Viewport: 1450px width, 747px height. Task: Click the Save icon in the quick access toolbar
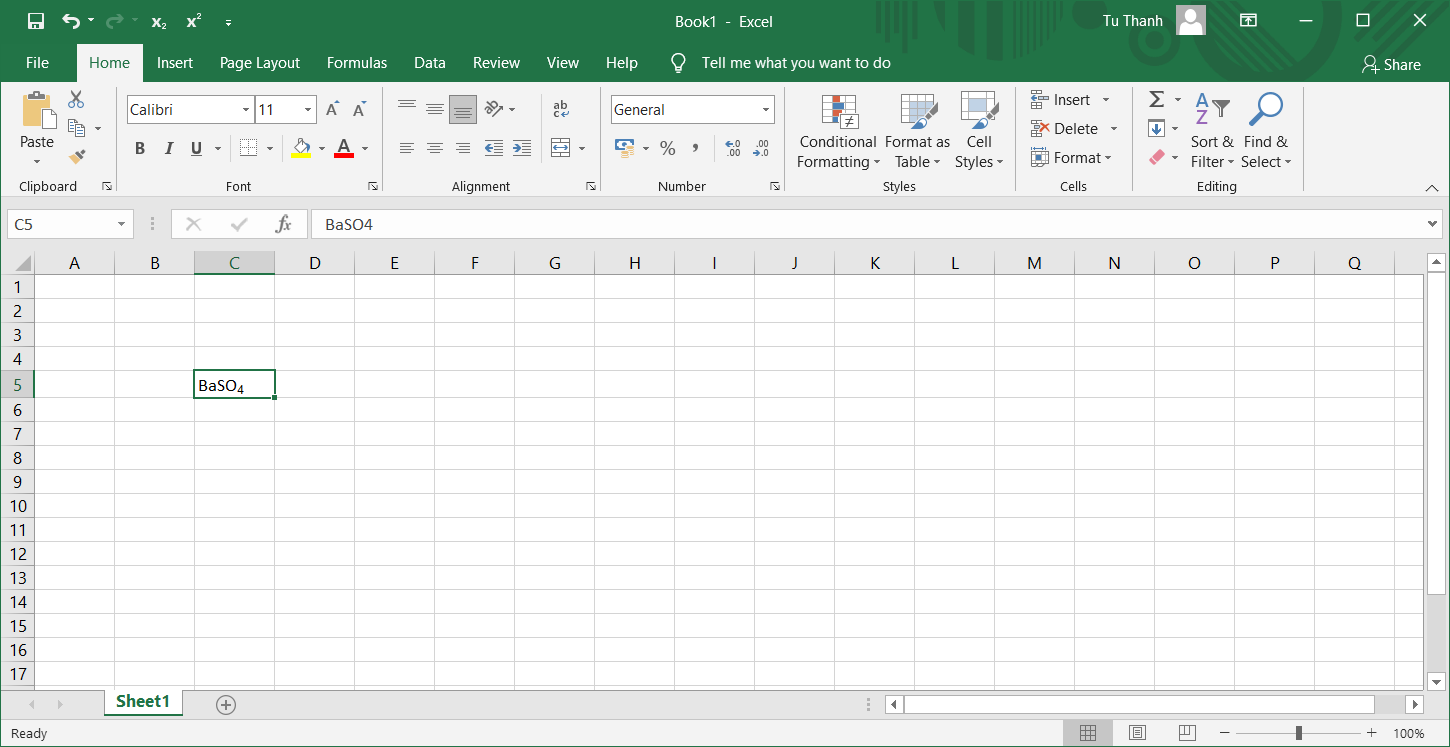coord(35,21)
